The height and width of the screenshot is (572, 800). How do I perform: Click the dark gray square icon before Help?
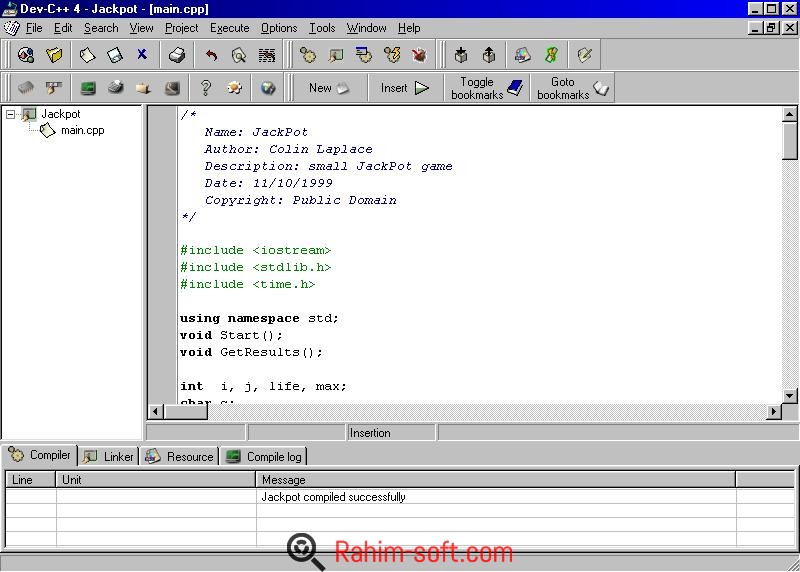(172, 88)
